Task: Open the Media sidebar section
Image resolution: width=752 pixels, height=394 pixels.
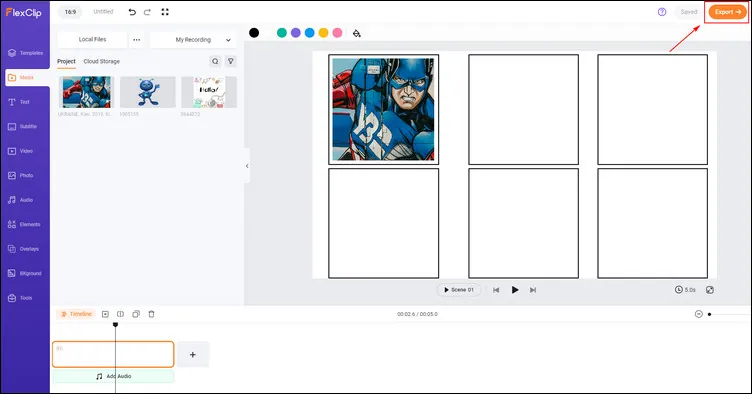Action: tap(27, 77)
